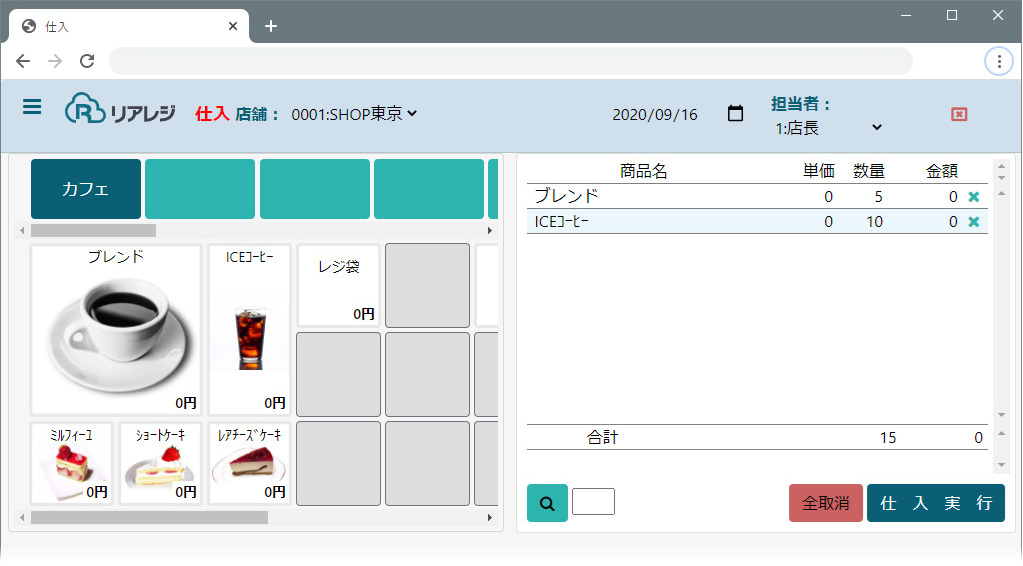Screen dimensions: 1023x566
Task: Click the product grid horizontal scrollbar thumb
Action: click(x=149, y=518)
